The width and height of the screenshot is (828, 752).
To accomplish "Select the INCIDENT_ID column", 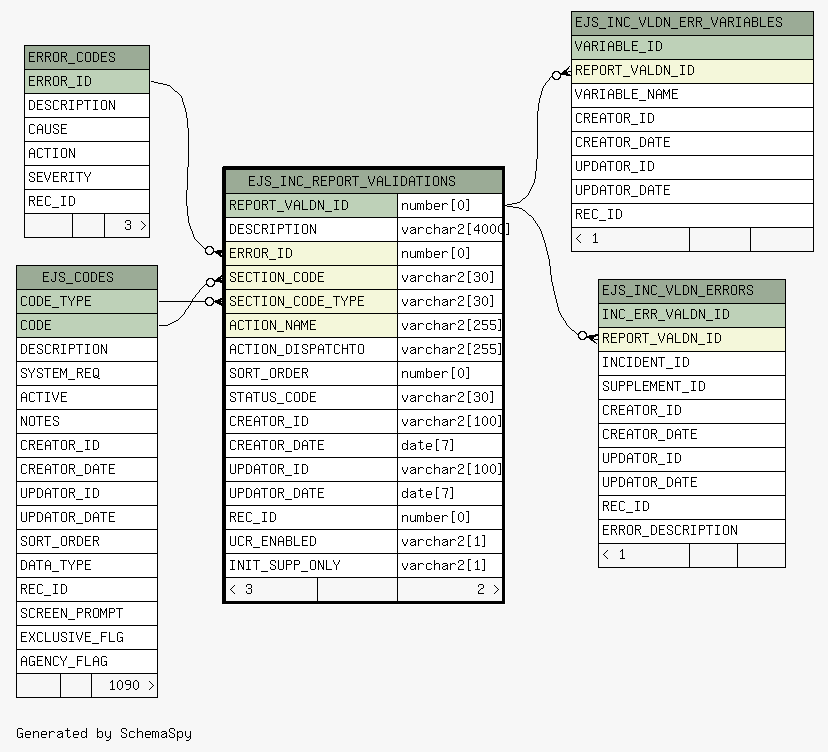I will [692, 363].
